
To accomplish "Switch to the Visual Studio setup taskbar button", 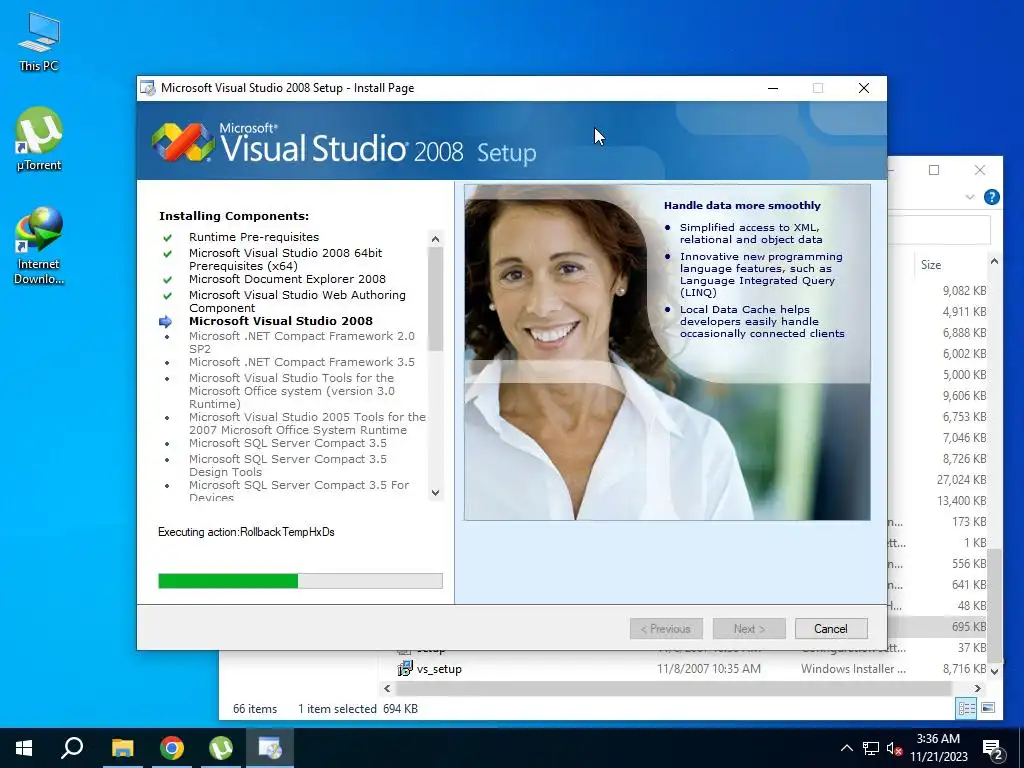I will (x=270, y=748).
